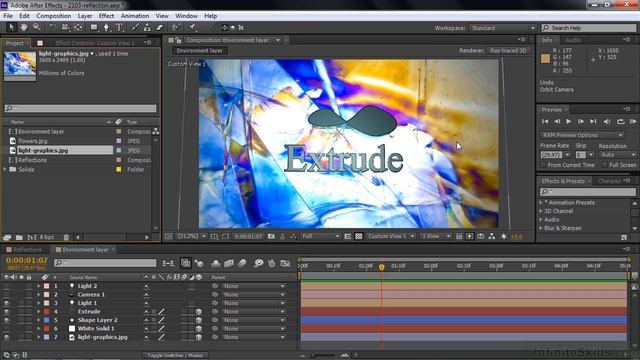Take snapshot with camera icon in viewer
The width and height of the screenshot is (640, 360).
tap(271, 236)
